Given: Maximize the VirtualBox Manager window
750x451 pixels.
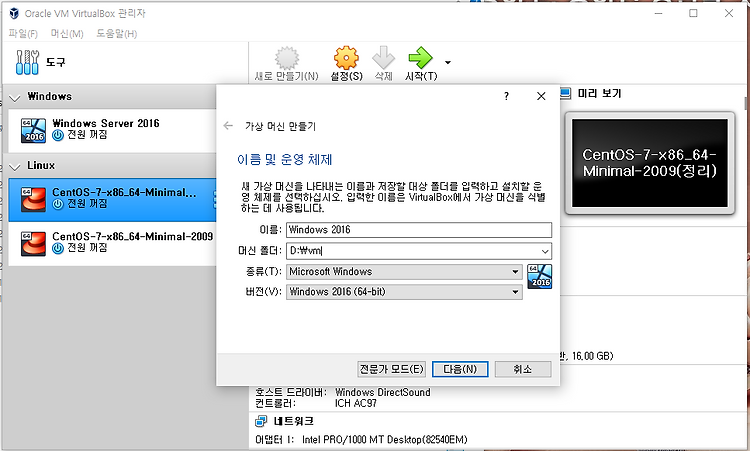Looking at the screenshot, I should tap(693, 13).
